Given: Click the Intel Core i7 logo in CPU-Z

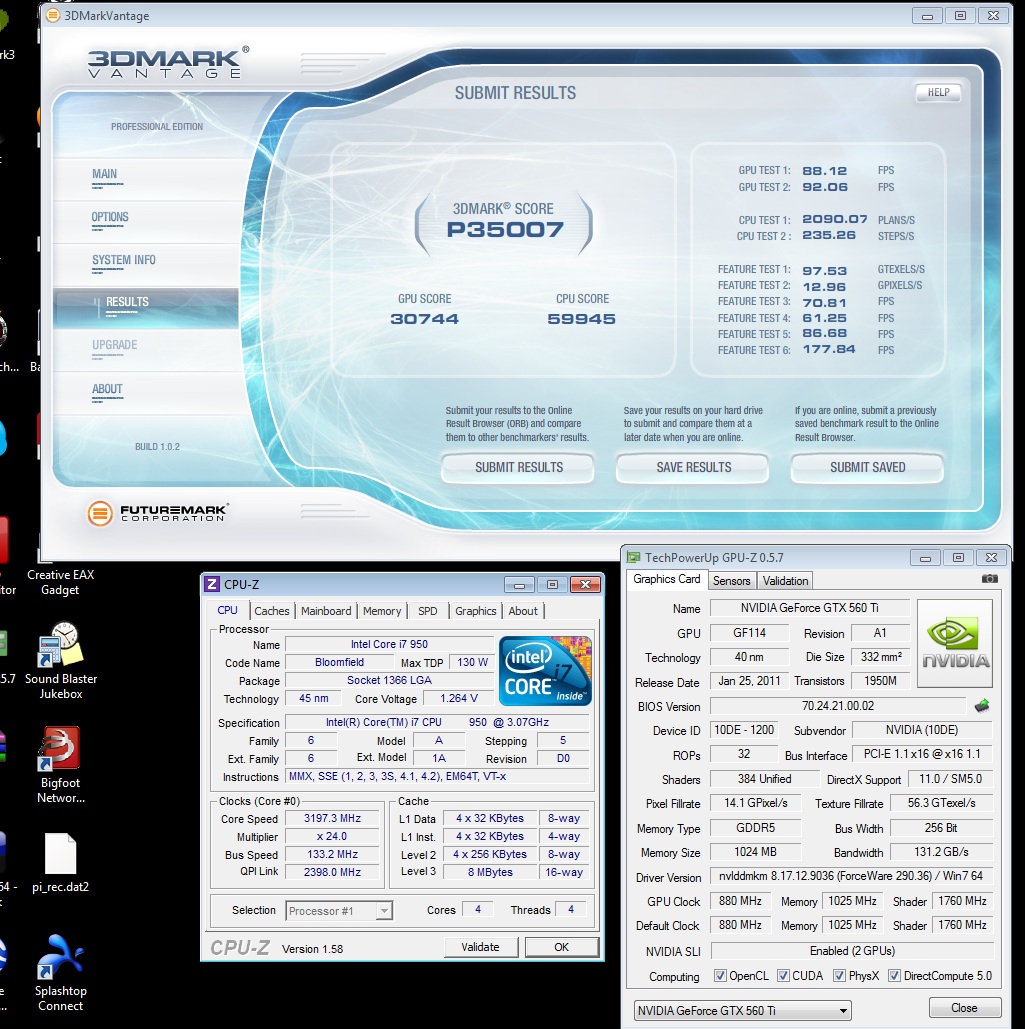Looking at the screenshot, I should coord(545,670).
